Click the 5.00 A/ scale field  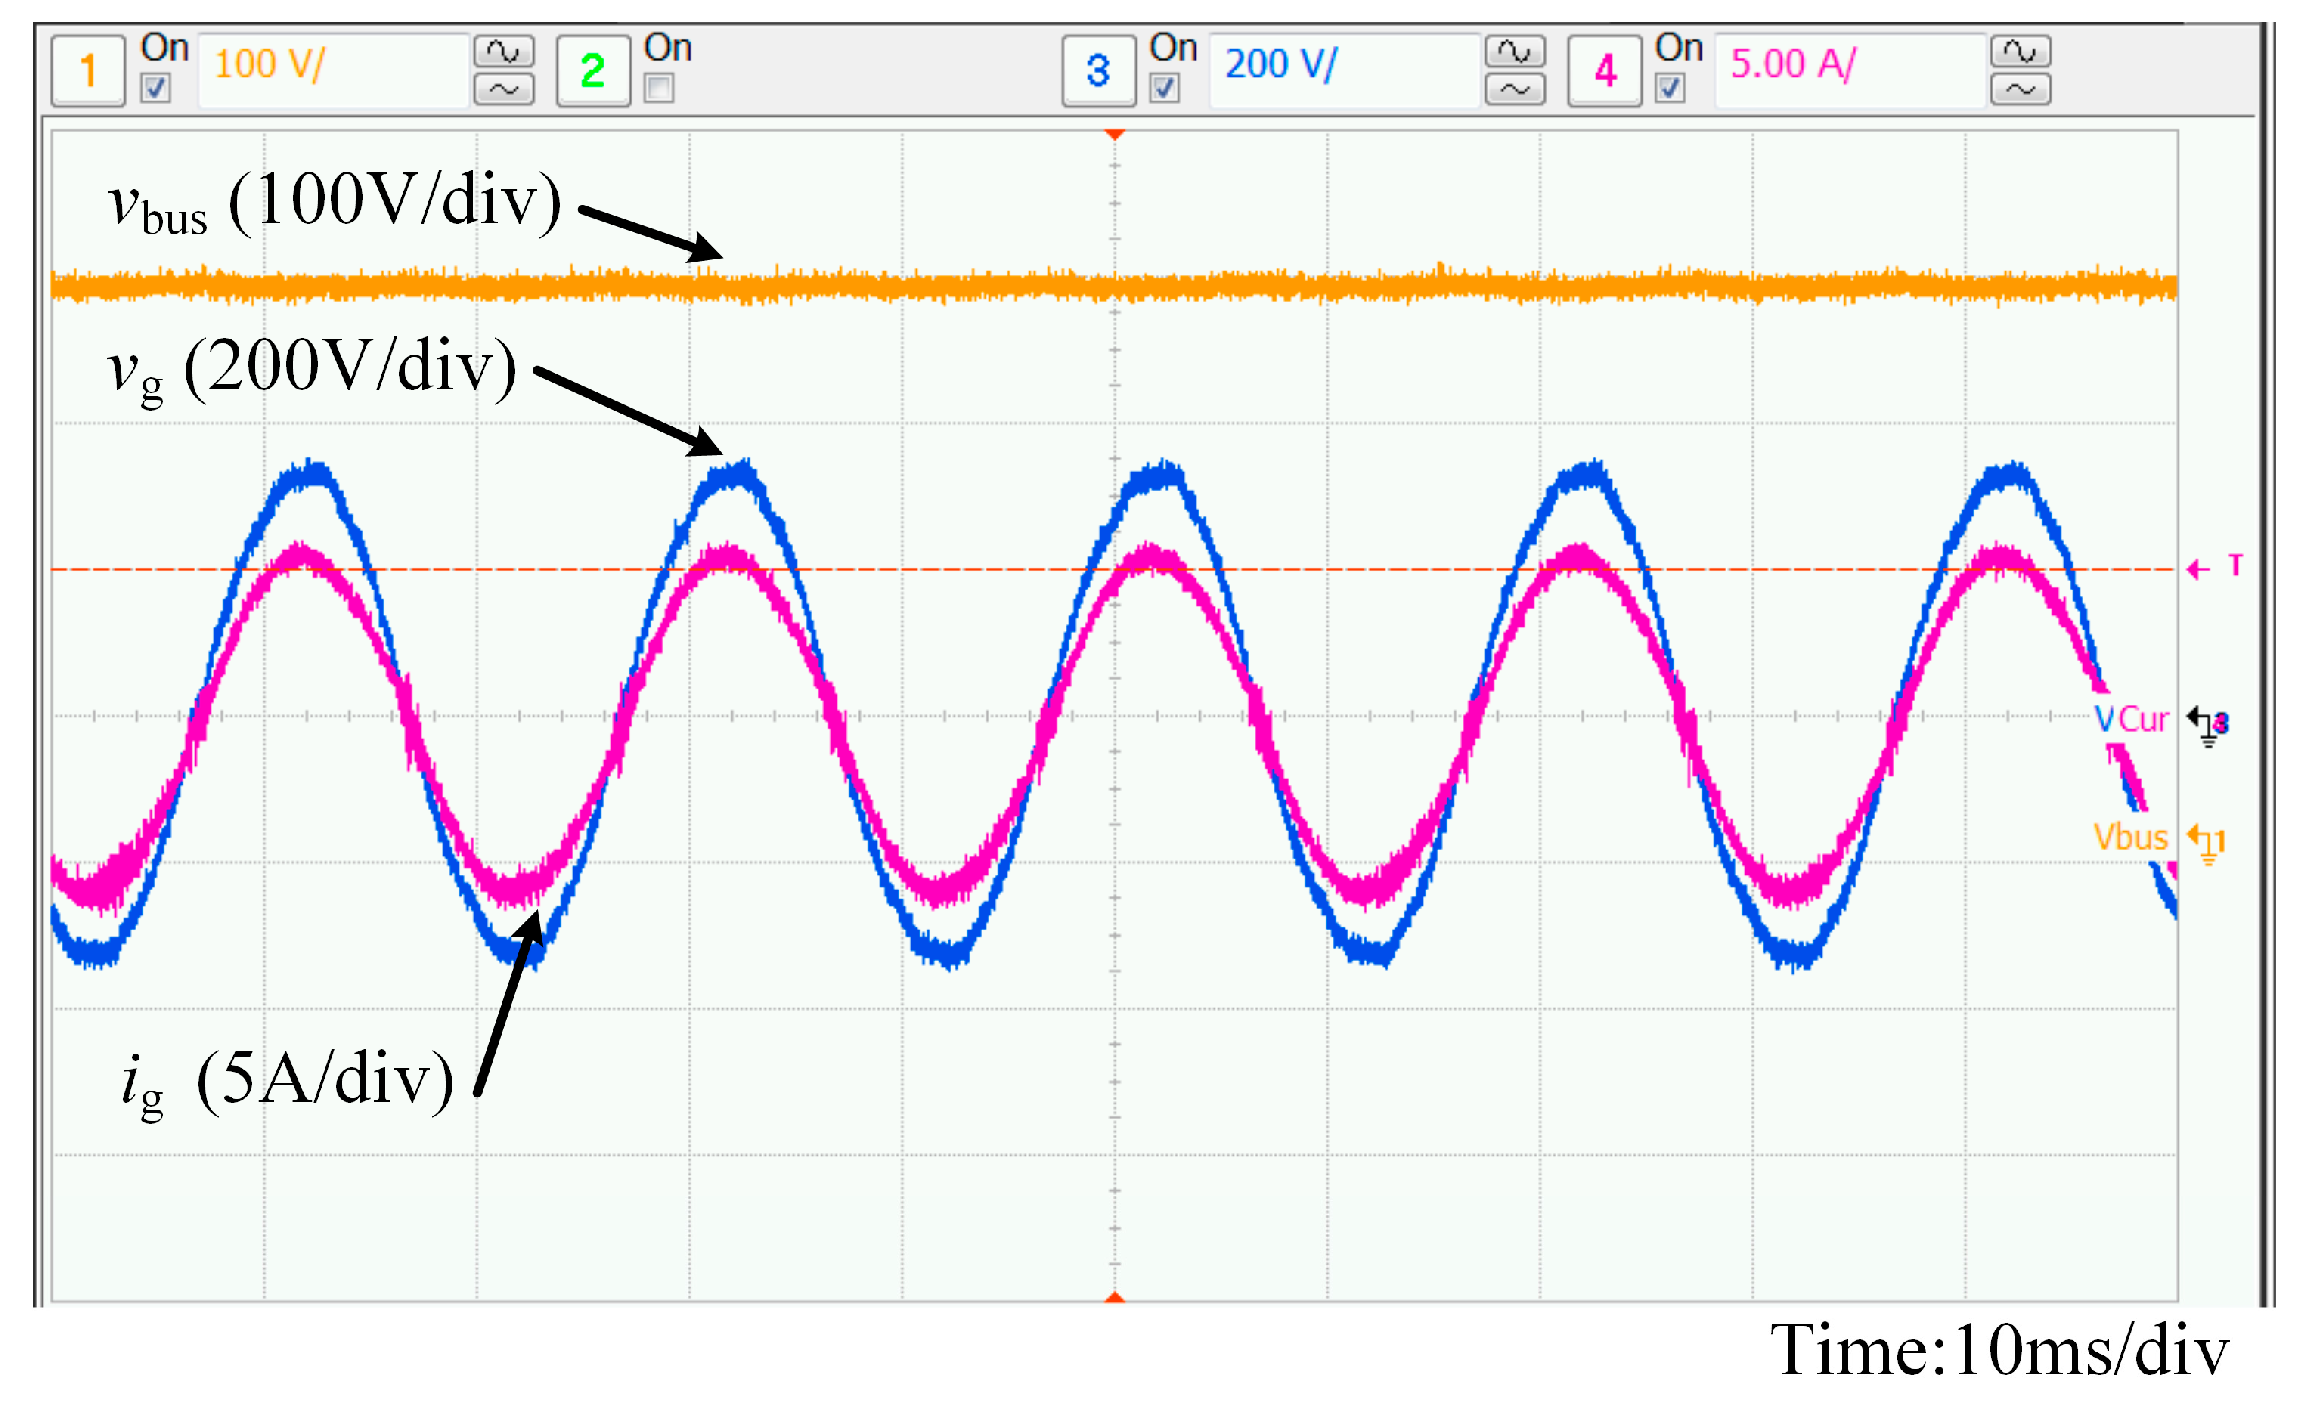1849,68
